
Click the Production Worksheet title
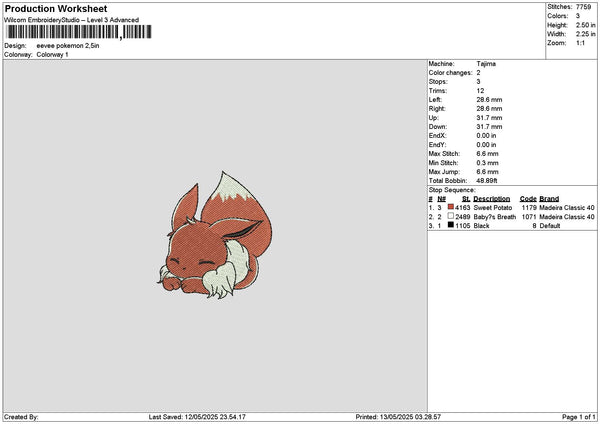(56, 9)
